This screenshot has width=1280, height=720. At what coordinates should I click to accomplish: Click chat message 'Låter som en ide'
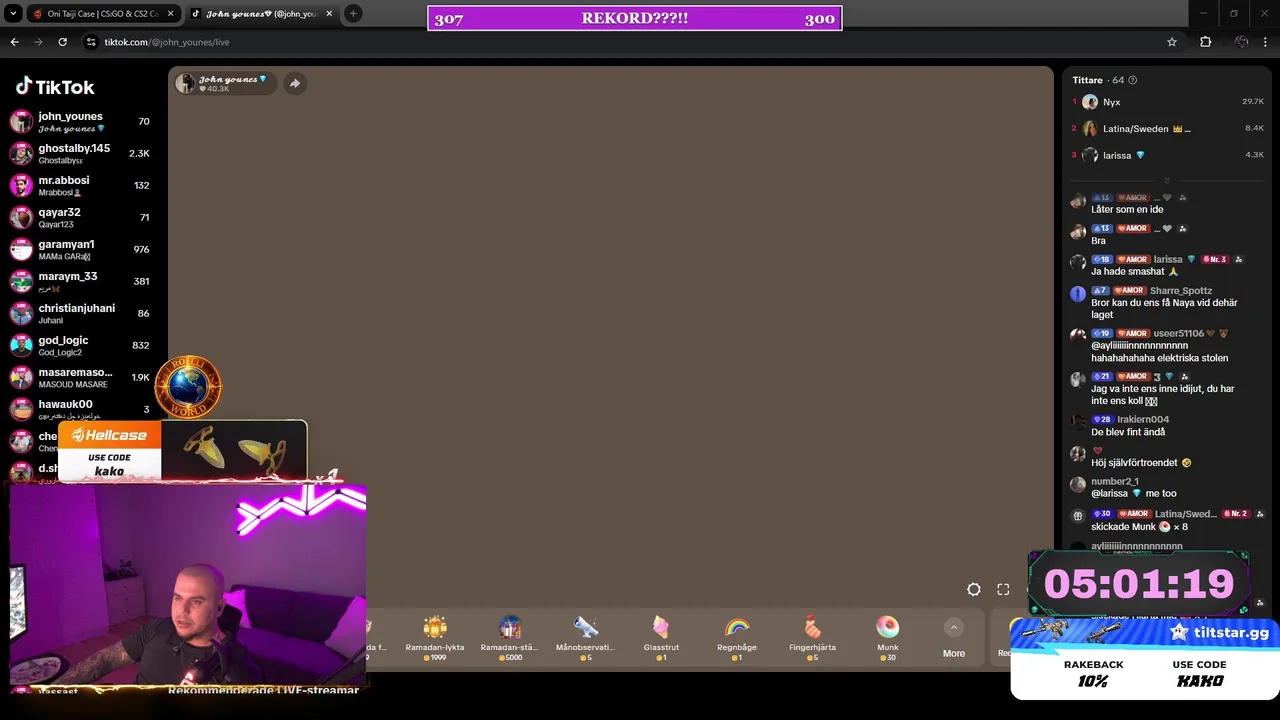pyautogui.click(x=1127, y=210)
